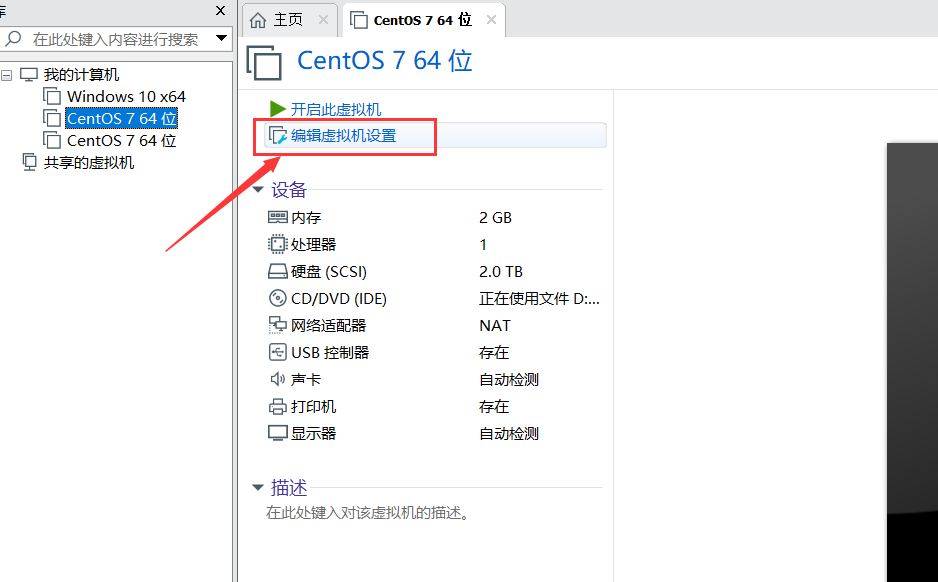The width and height of the screenshot is (938, 582).
Task: Click the 网络适配器 device label
Action: [x=328, y=325]
